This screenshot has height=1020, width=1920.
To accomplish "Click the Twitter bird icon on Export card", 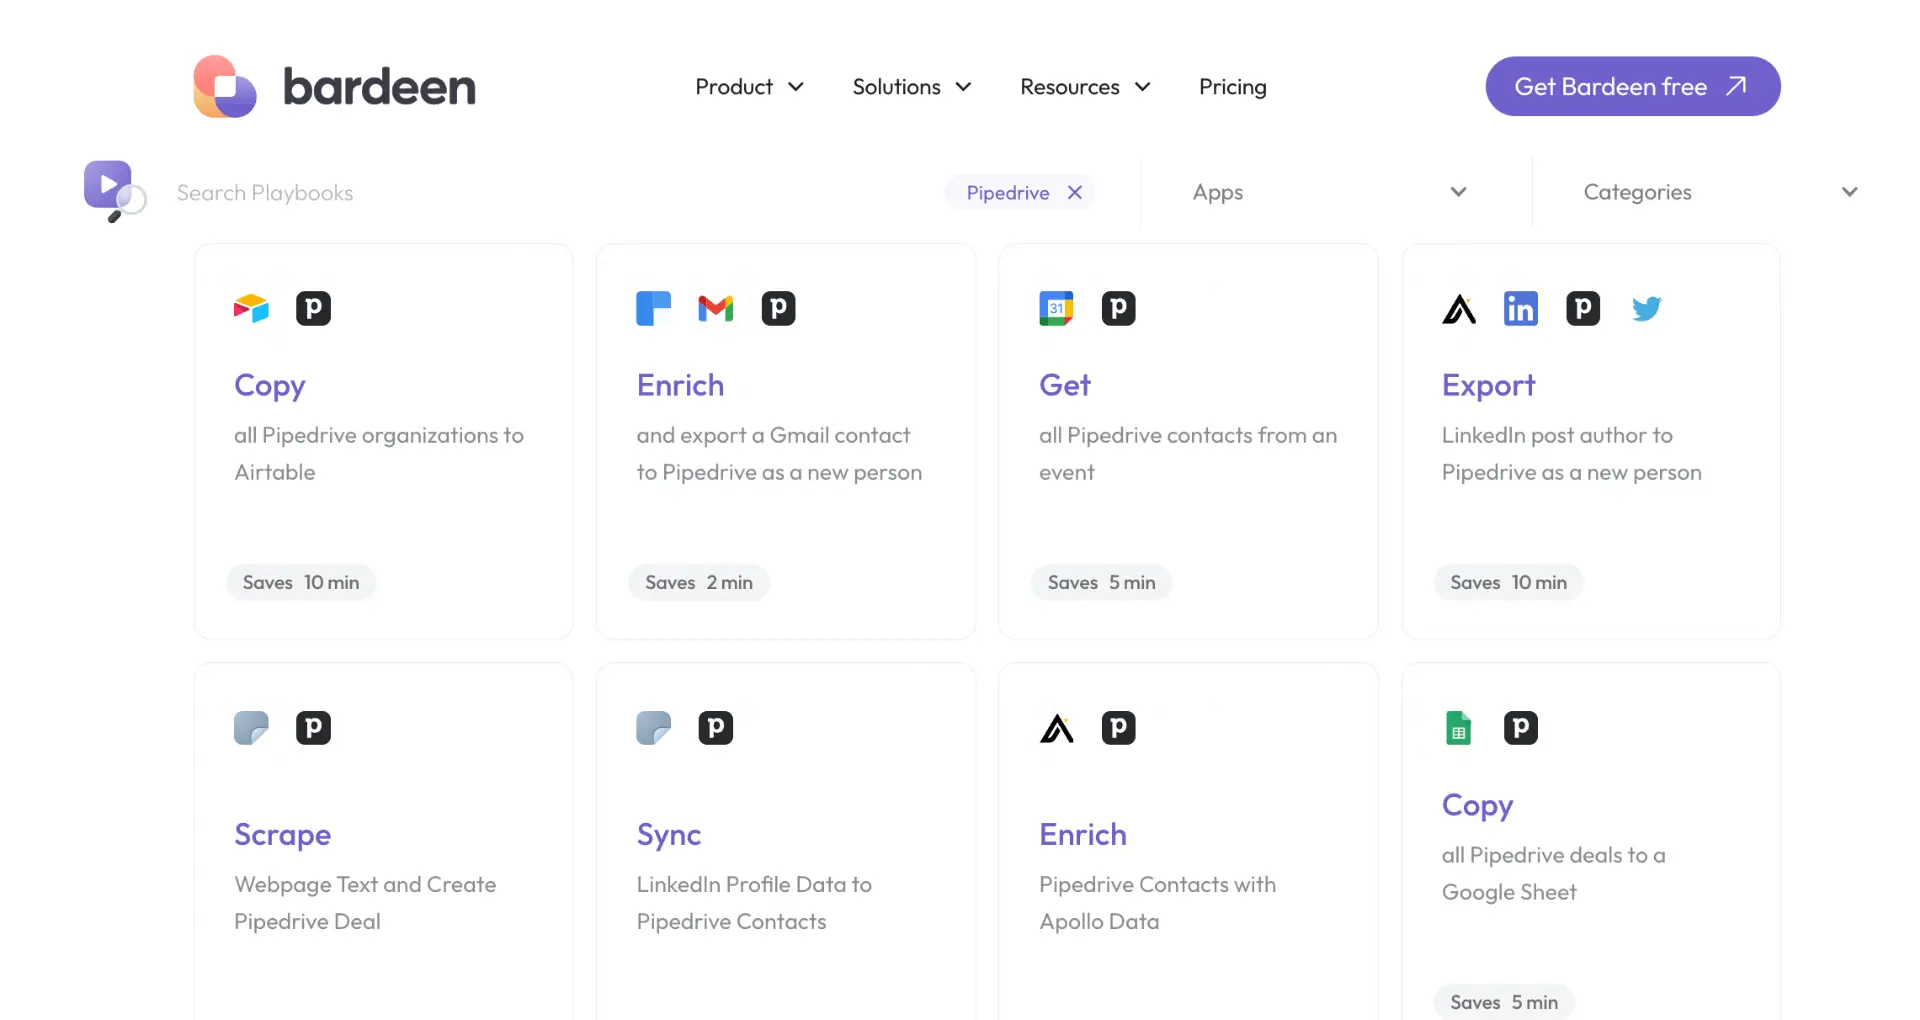I will click(1646, 308).
